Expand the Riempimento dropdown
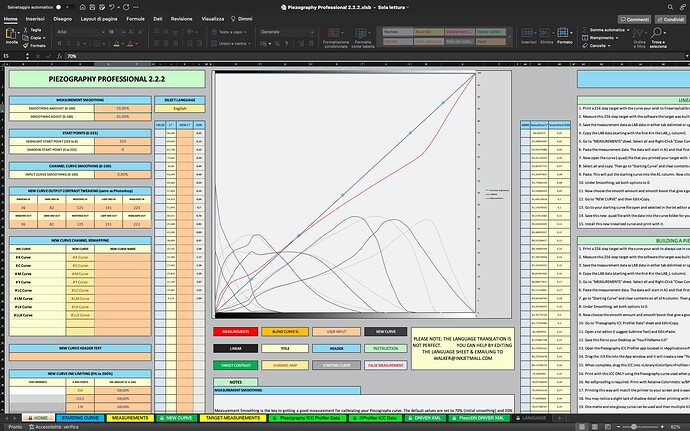The image size is (690, 431). (617, 38)
